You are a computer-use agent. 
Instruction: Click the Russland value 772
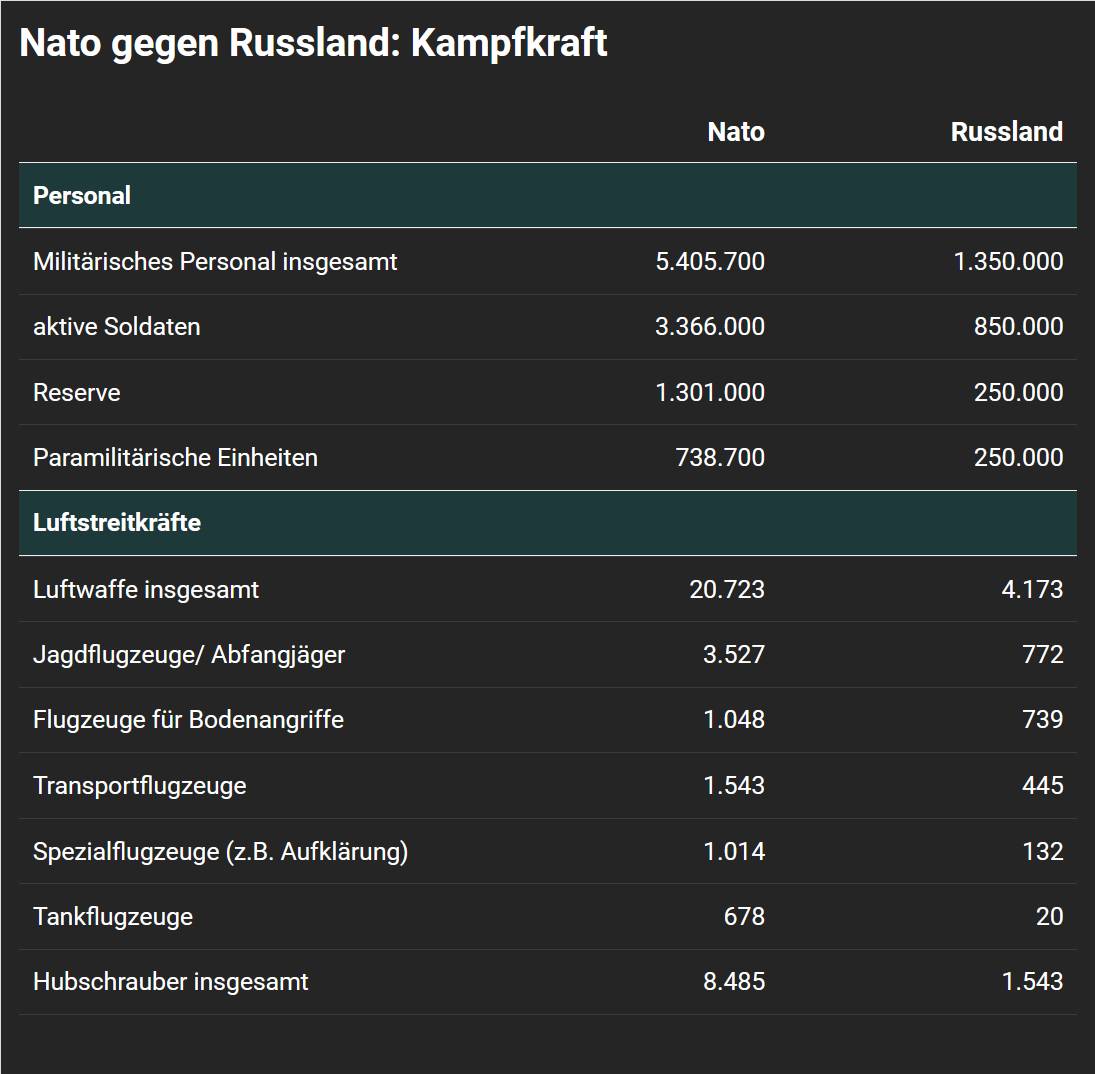tap(1043, 655)
